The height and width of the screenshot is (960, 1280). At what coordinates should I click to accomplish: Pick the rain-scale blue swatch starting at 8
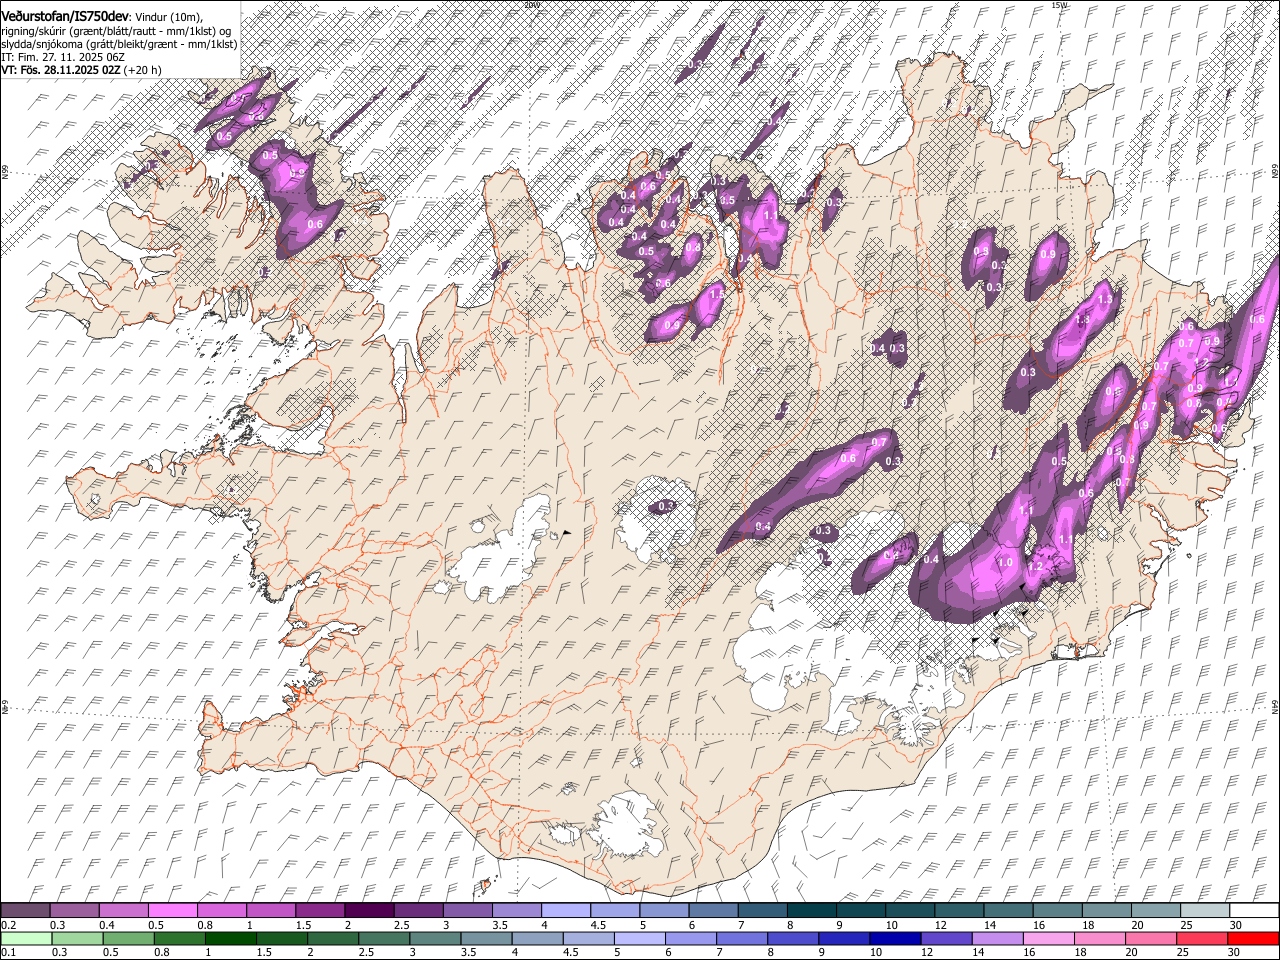(793, 938)
